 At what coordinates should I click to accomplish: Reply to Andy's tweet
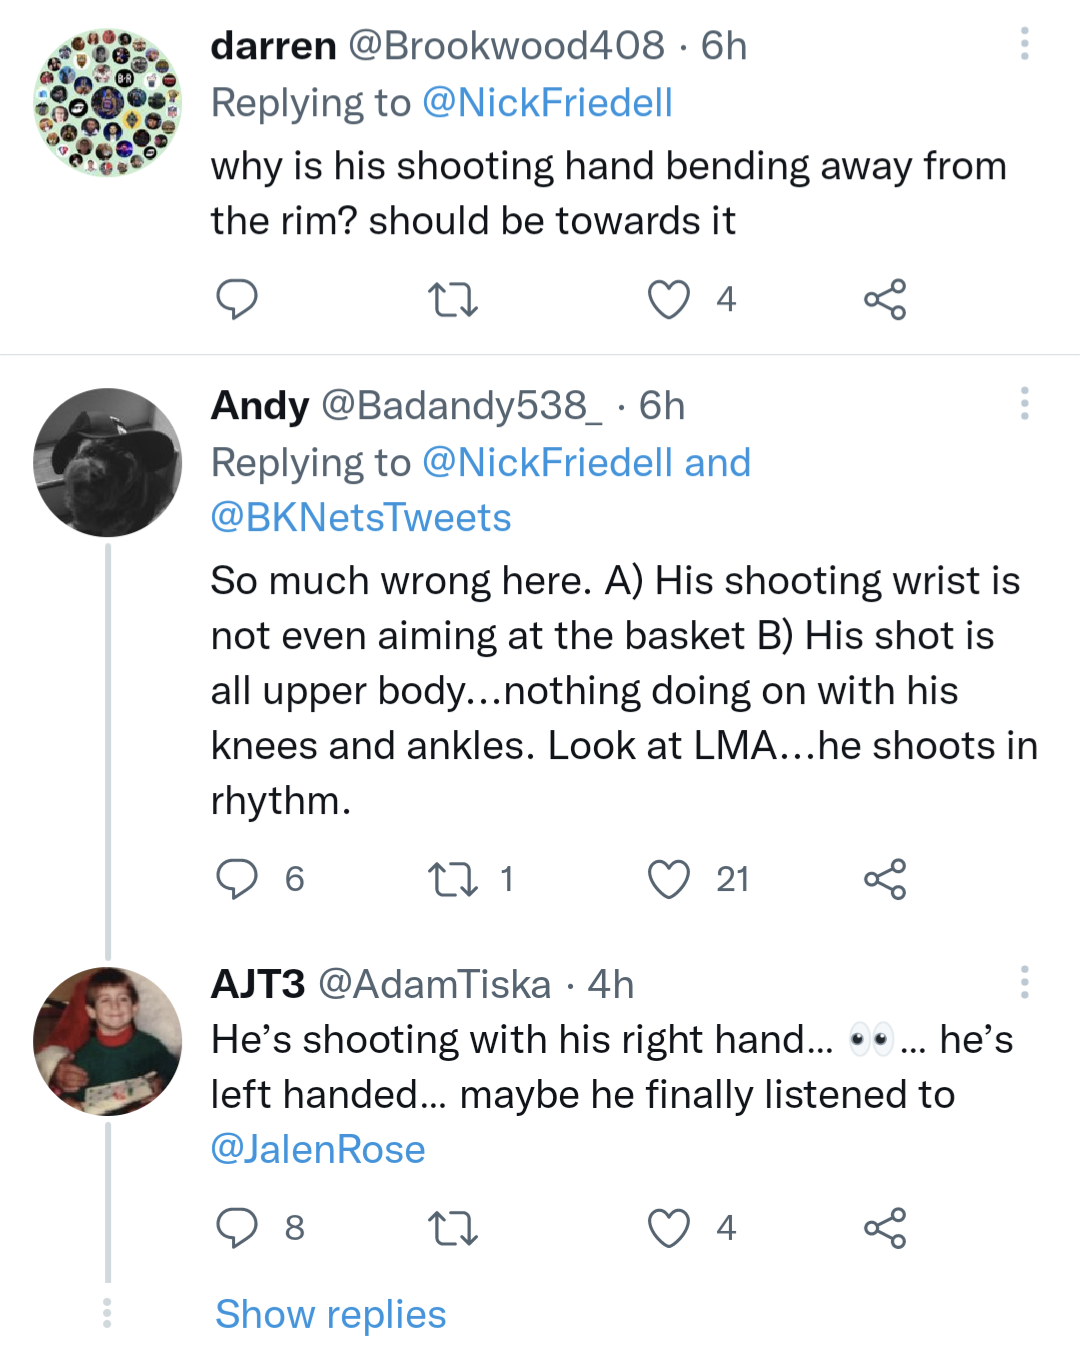pos(237,879)
